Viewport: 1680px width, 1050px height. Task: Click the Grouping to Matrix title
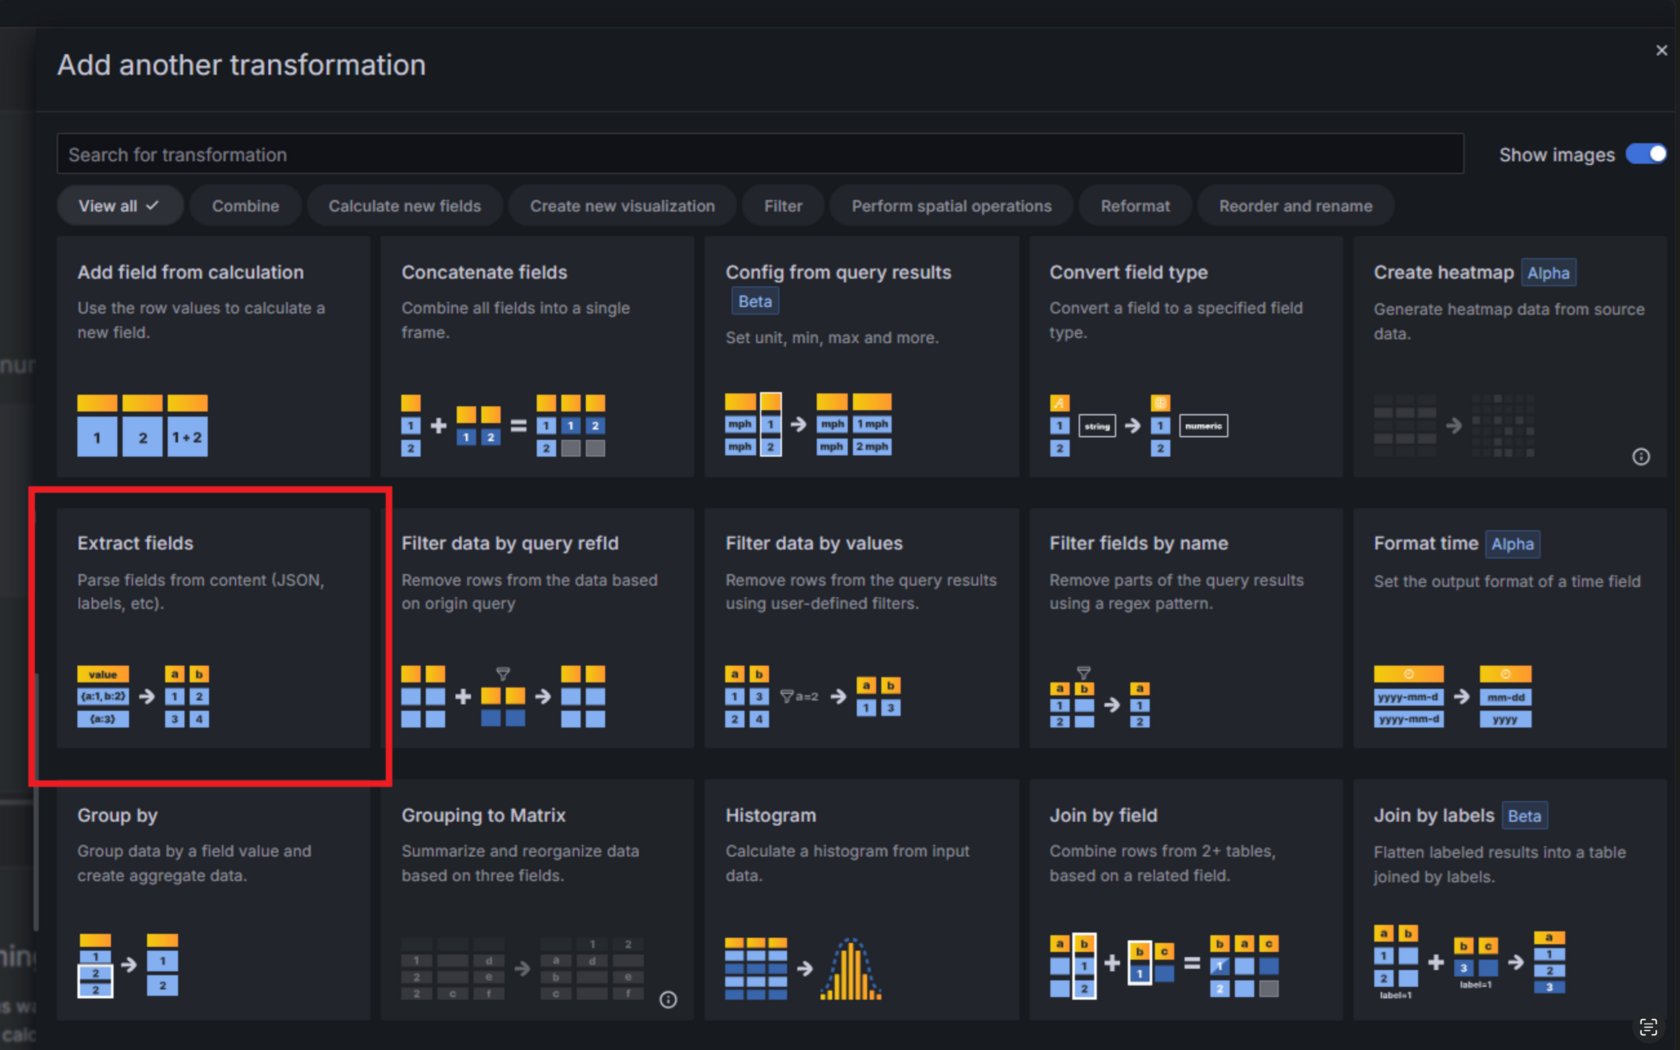coord(483,815)
